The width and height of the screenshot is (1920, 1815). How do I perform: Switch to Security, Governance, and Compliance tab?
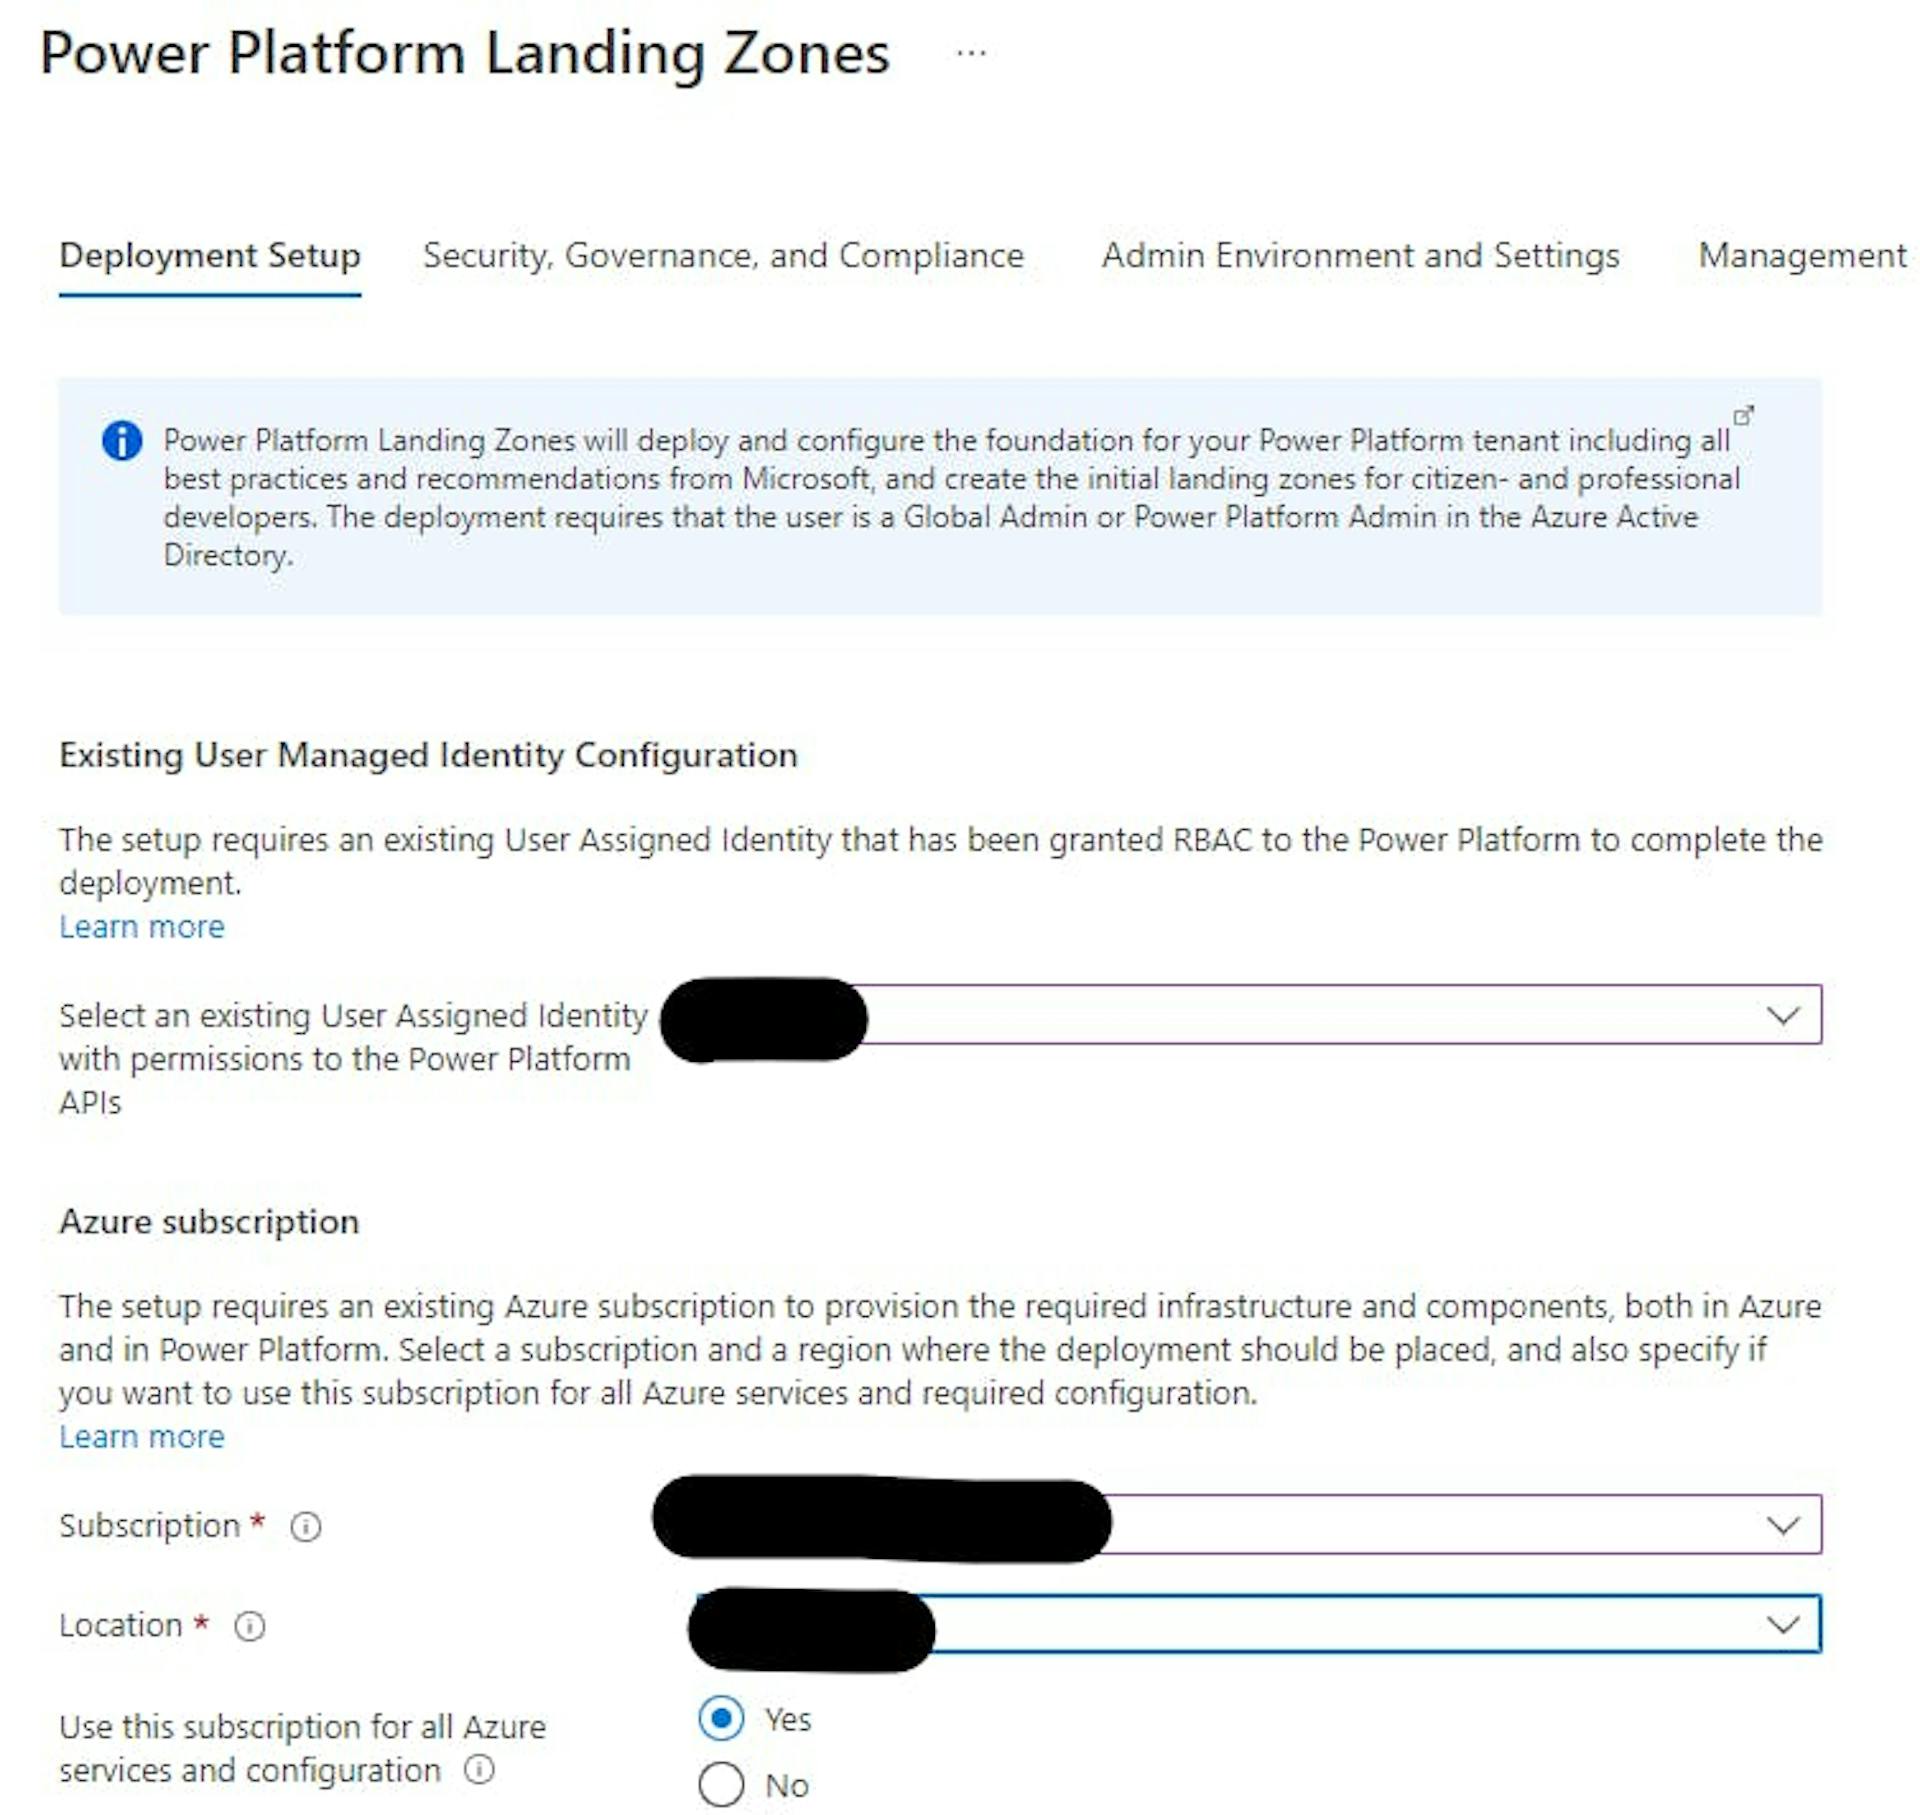coord(723,256)
